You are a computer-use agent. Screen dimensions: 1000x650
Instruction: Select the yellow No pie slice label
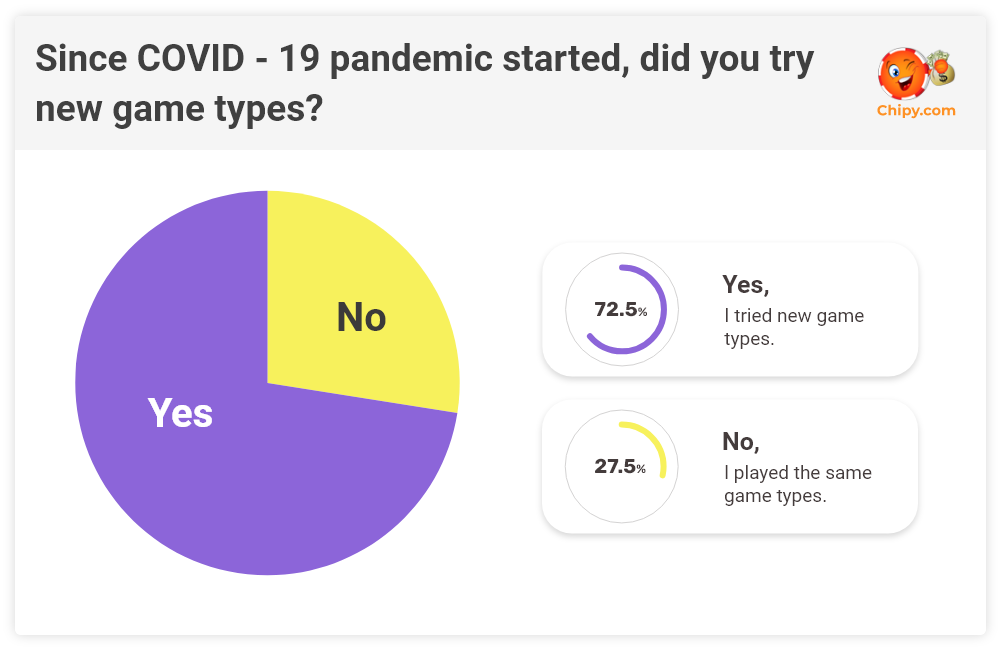[x=361, y=317]
